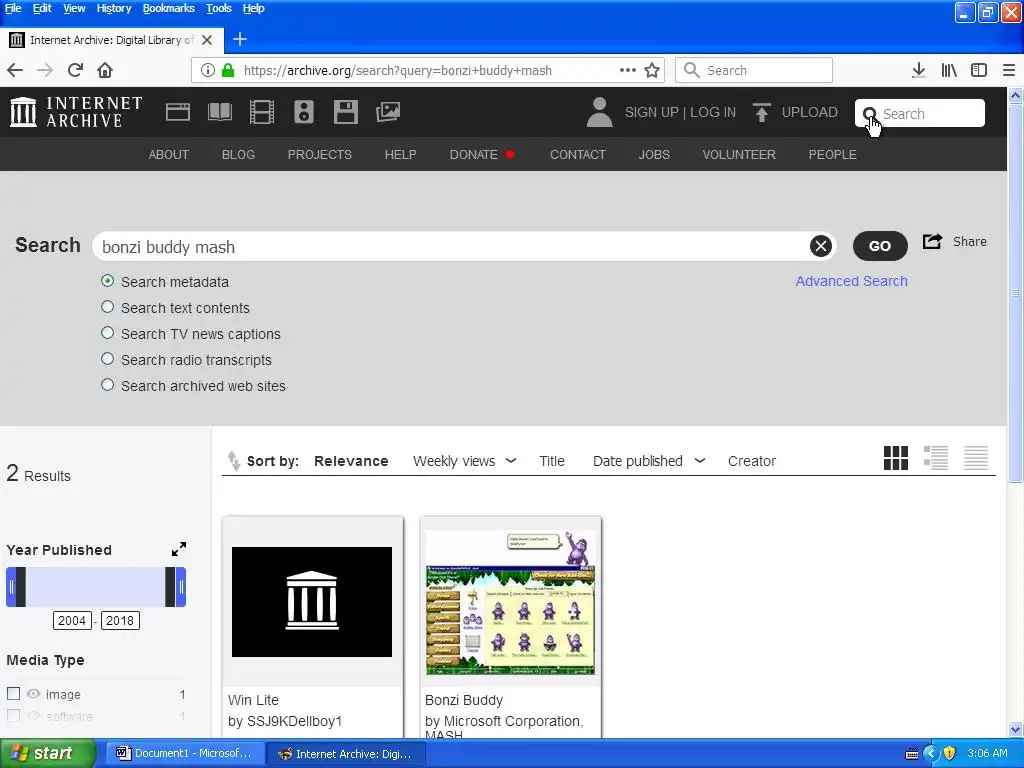This screenshot has width=1024, height=768.
Task: Select Search TV news captions option
Action: 108,333
